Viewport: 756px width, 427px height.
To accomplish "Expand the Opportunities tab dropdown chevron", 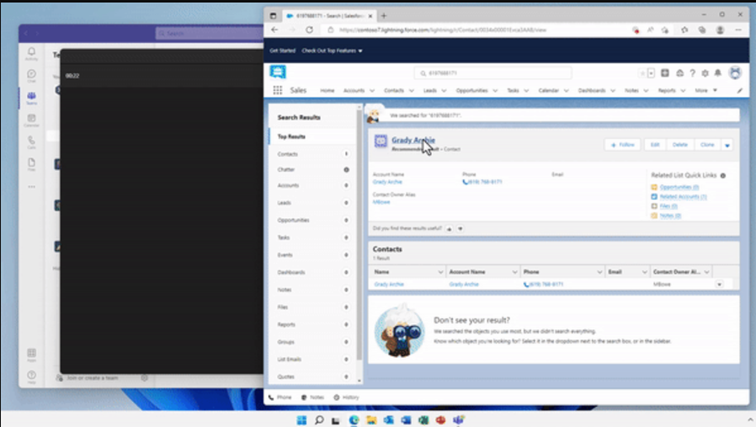I will (495, 91).
